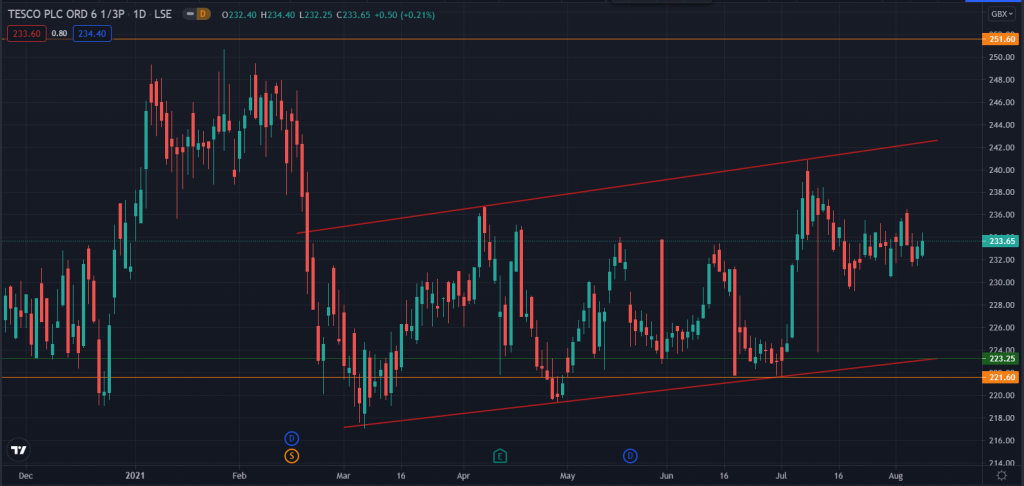Viewport: 1024px width, 486px height.
Task: Click the close value C233.65
Action: (353, 14)
